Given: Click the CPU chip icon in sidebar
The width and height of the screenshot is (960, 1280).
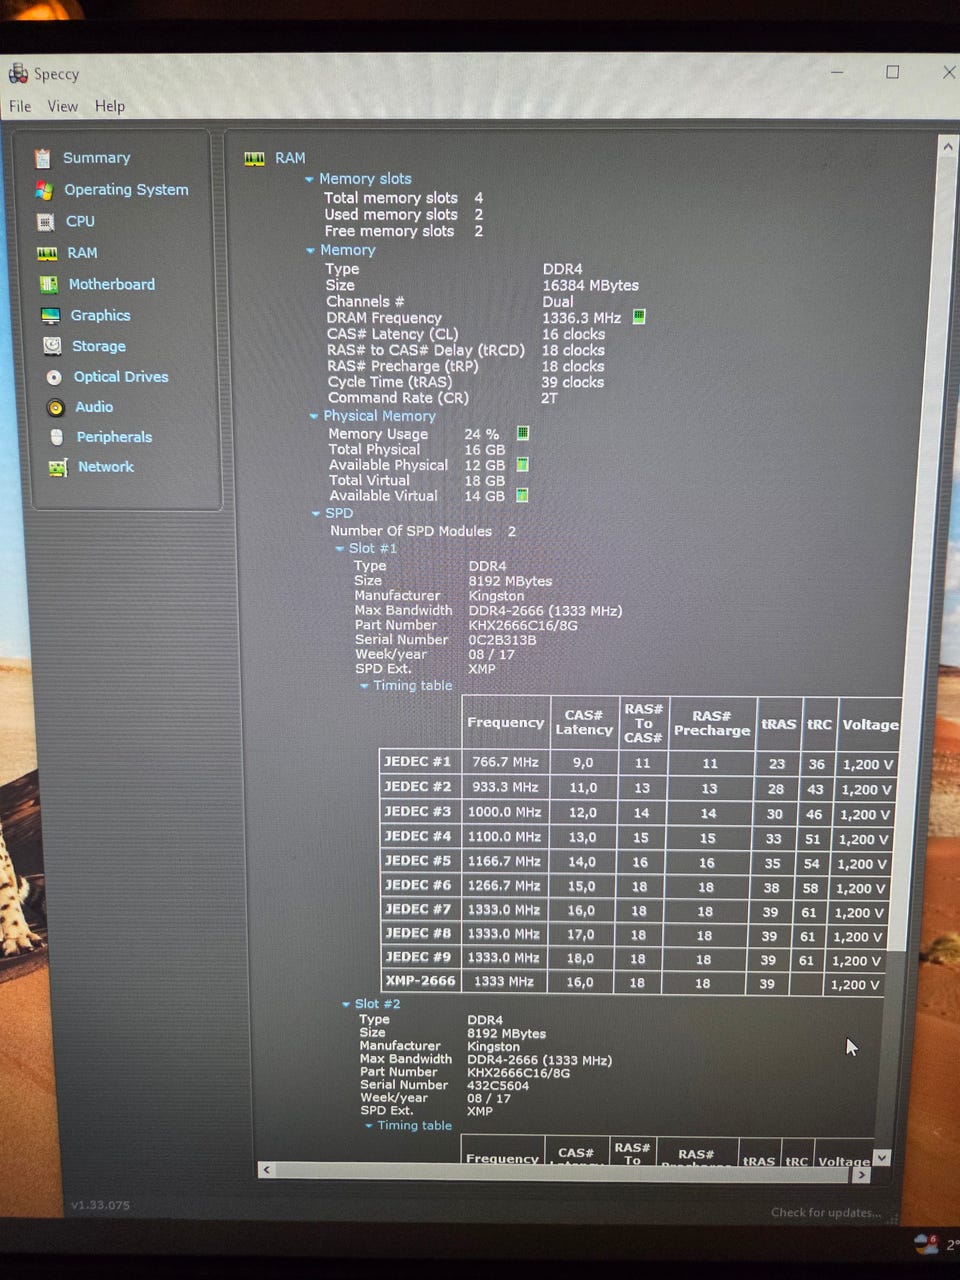Looking at the screenshot, I should [45, 222].
